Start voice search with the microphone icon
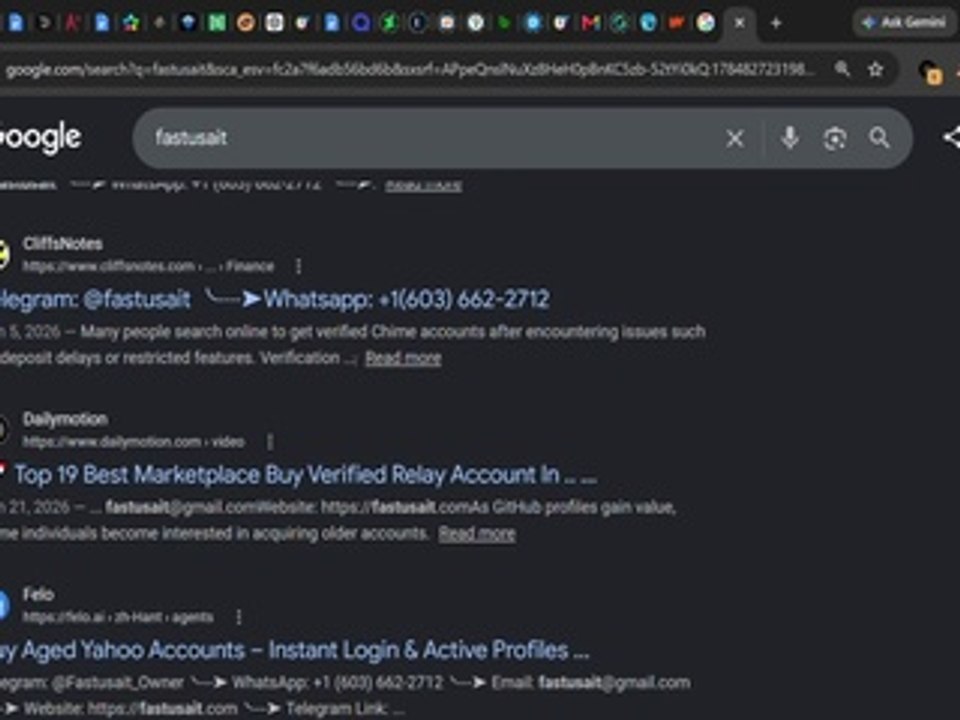 (x=790, y=138)
